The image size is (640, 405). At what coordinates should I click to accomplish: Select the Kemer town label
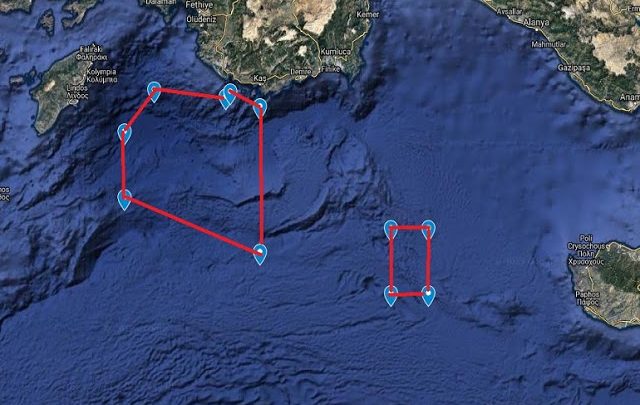[x=368, y=14]
